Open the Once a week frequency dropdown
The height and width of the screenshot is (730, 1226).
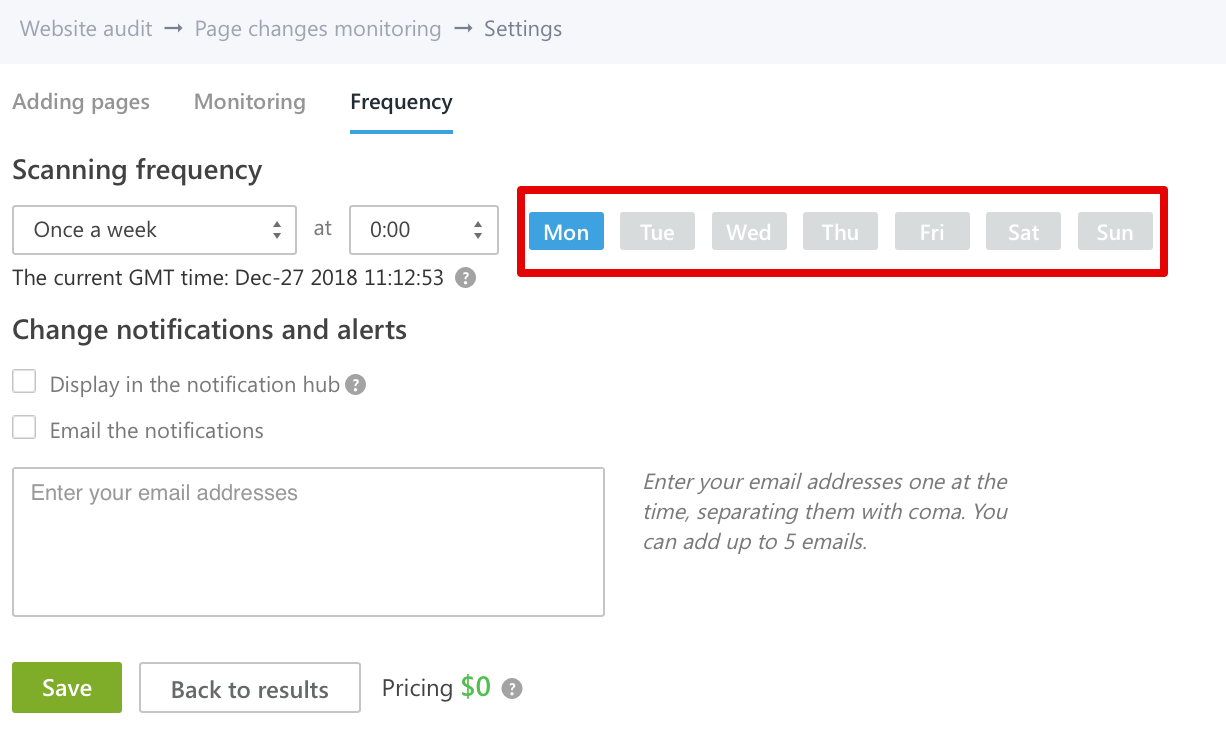point(154,230)
